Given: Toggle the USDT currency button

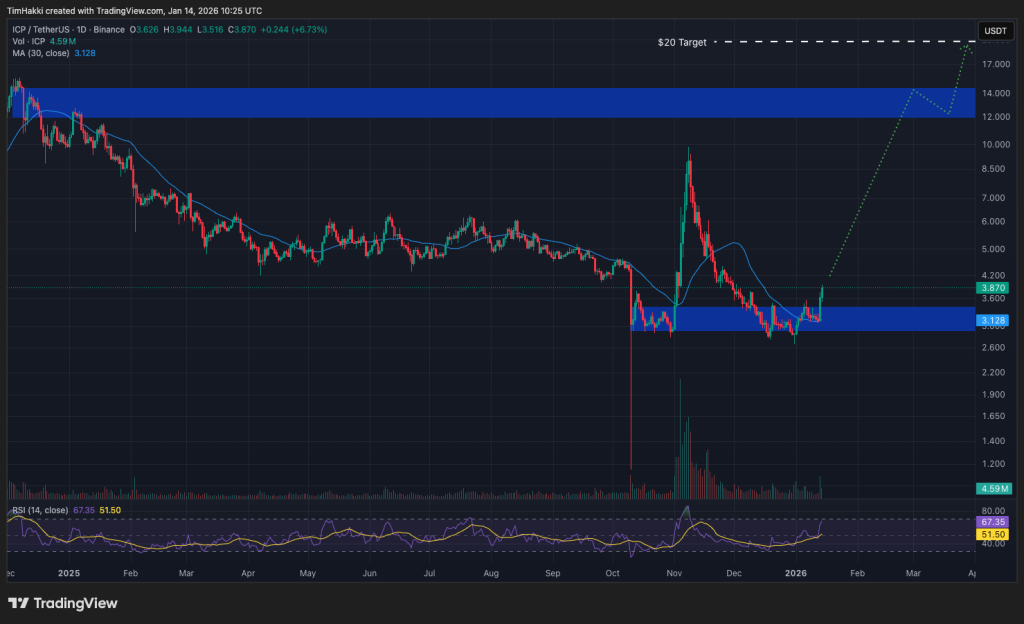Looking at the screenshot, I should pyautogui.click(x=995, y=31).
